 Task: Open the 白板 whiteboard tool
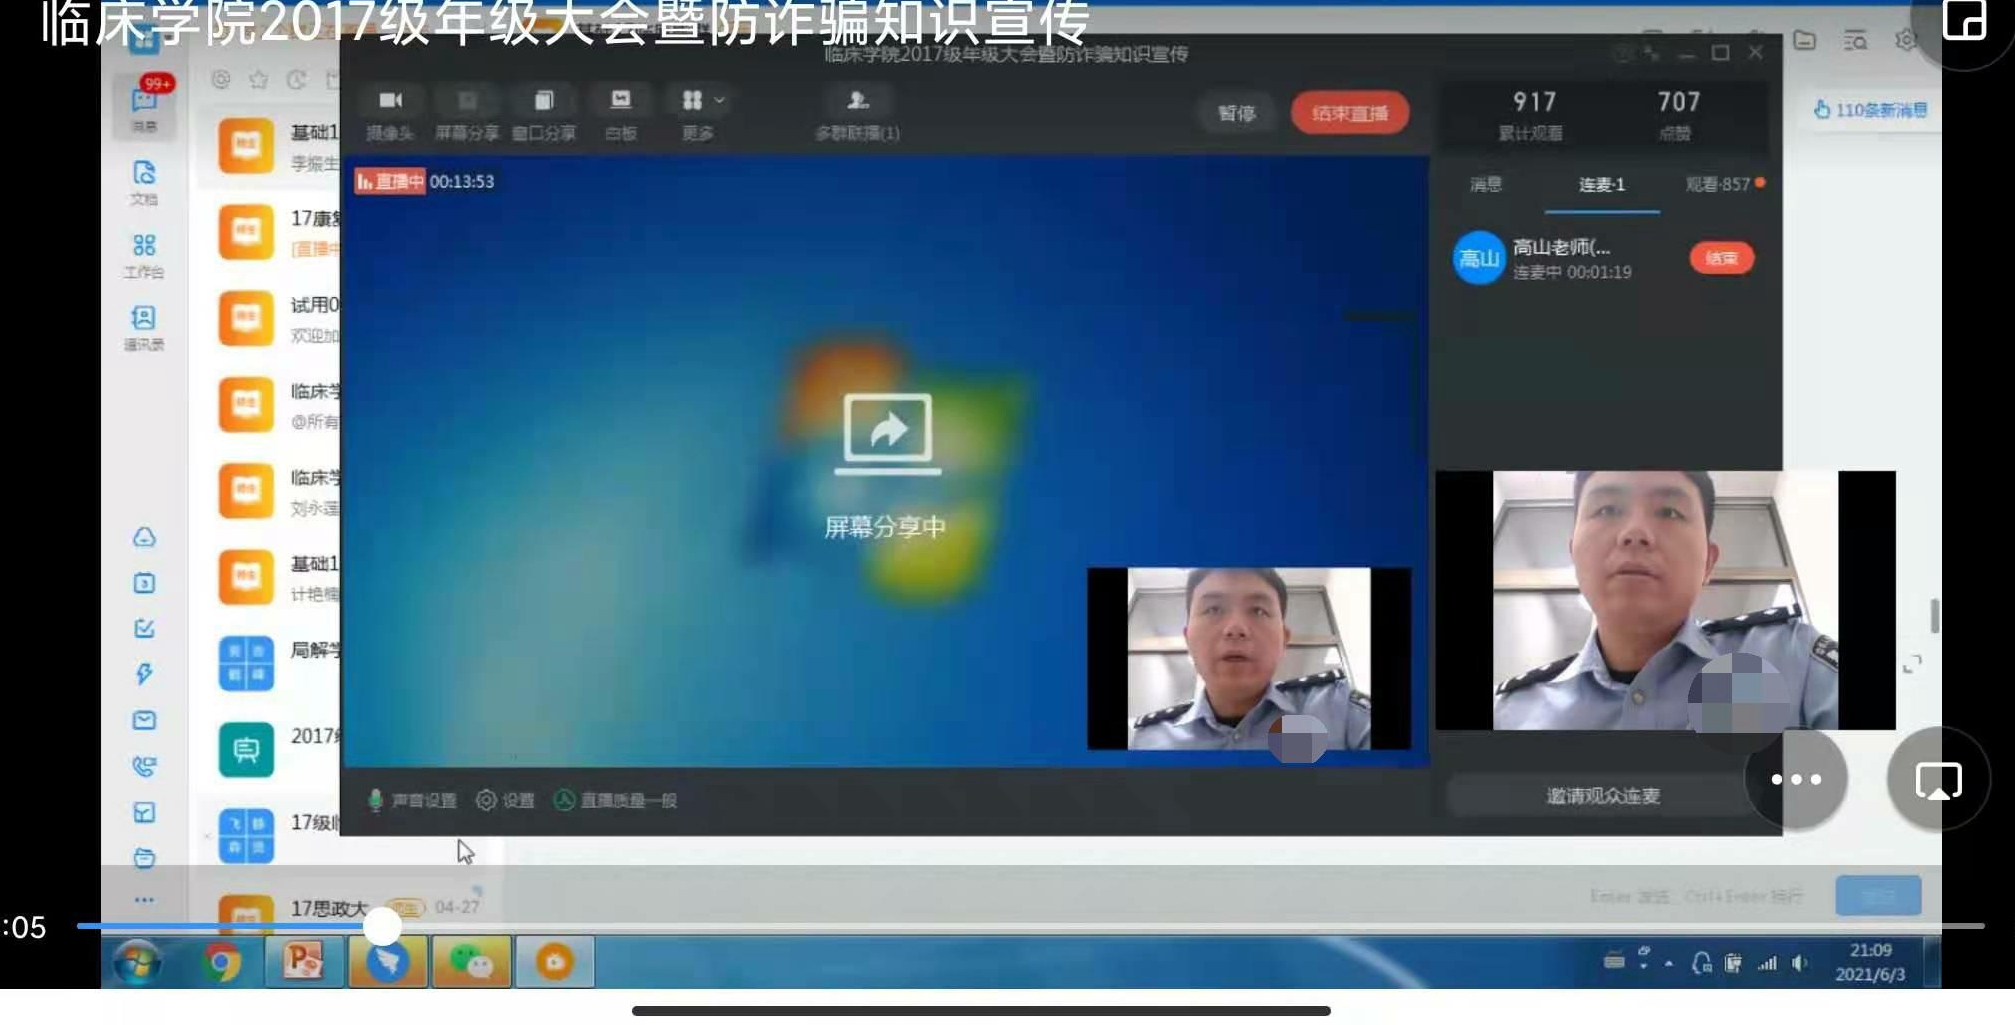pyautogui.click(x=620, y=112)
